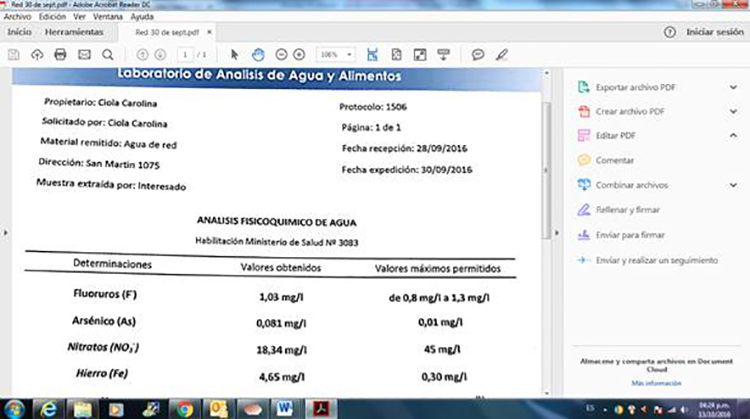Image resolution: width=750 pixels, height=419 pixels.
Task: Click the scroll up arrow of document
Action: [546, 73]
